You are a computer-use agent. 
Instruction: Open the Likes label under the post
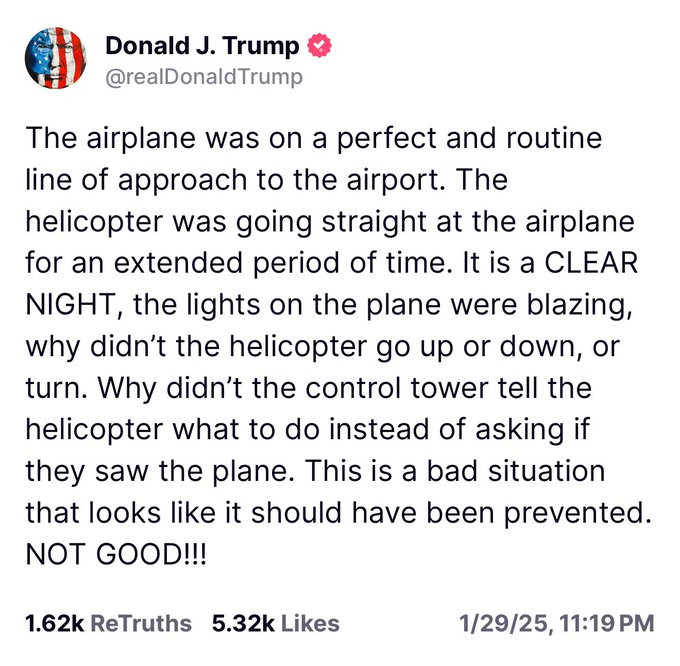(309, 624)
